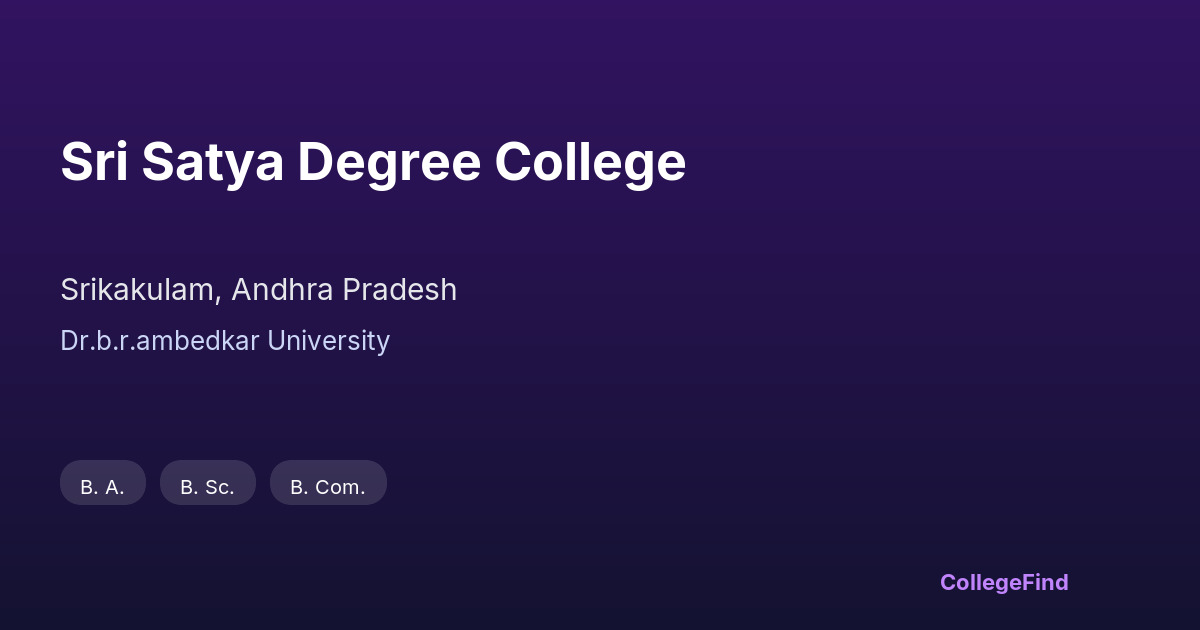This screenshot has height=630, width=1200.
Task: Click the Dr.b.r.ambedkar University link
Action: click(225, 341)
